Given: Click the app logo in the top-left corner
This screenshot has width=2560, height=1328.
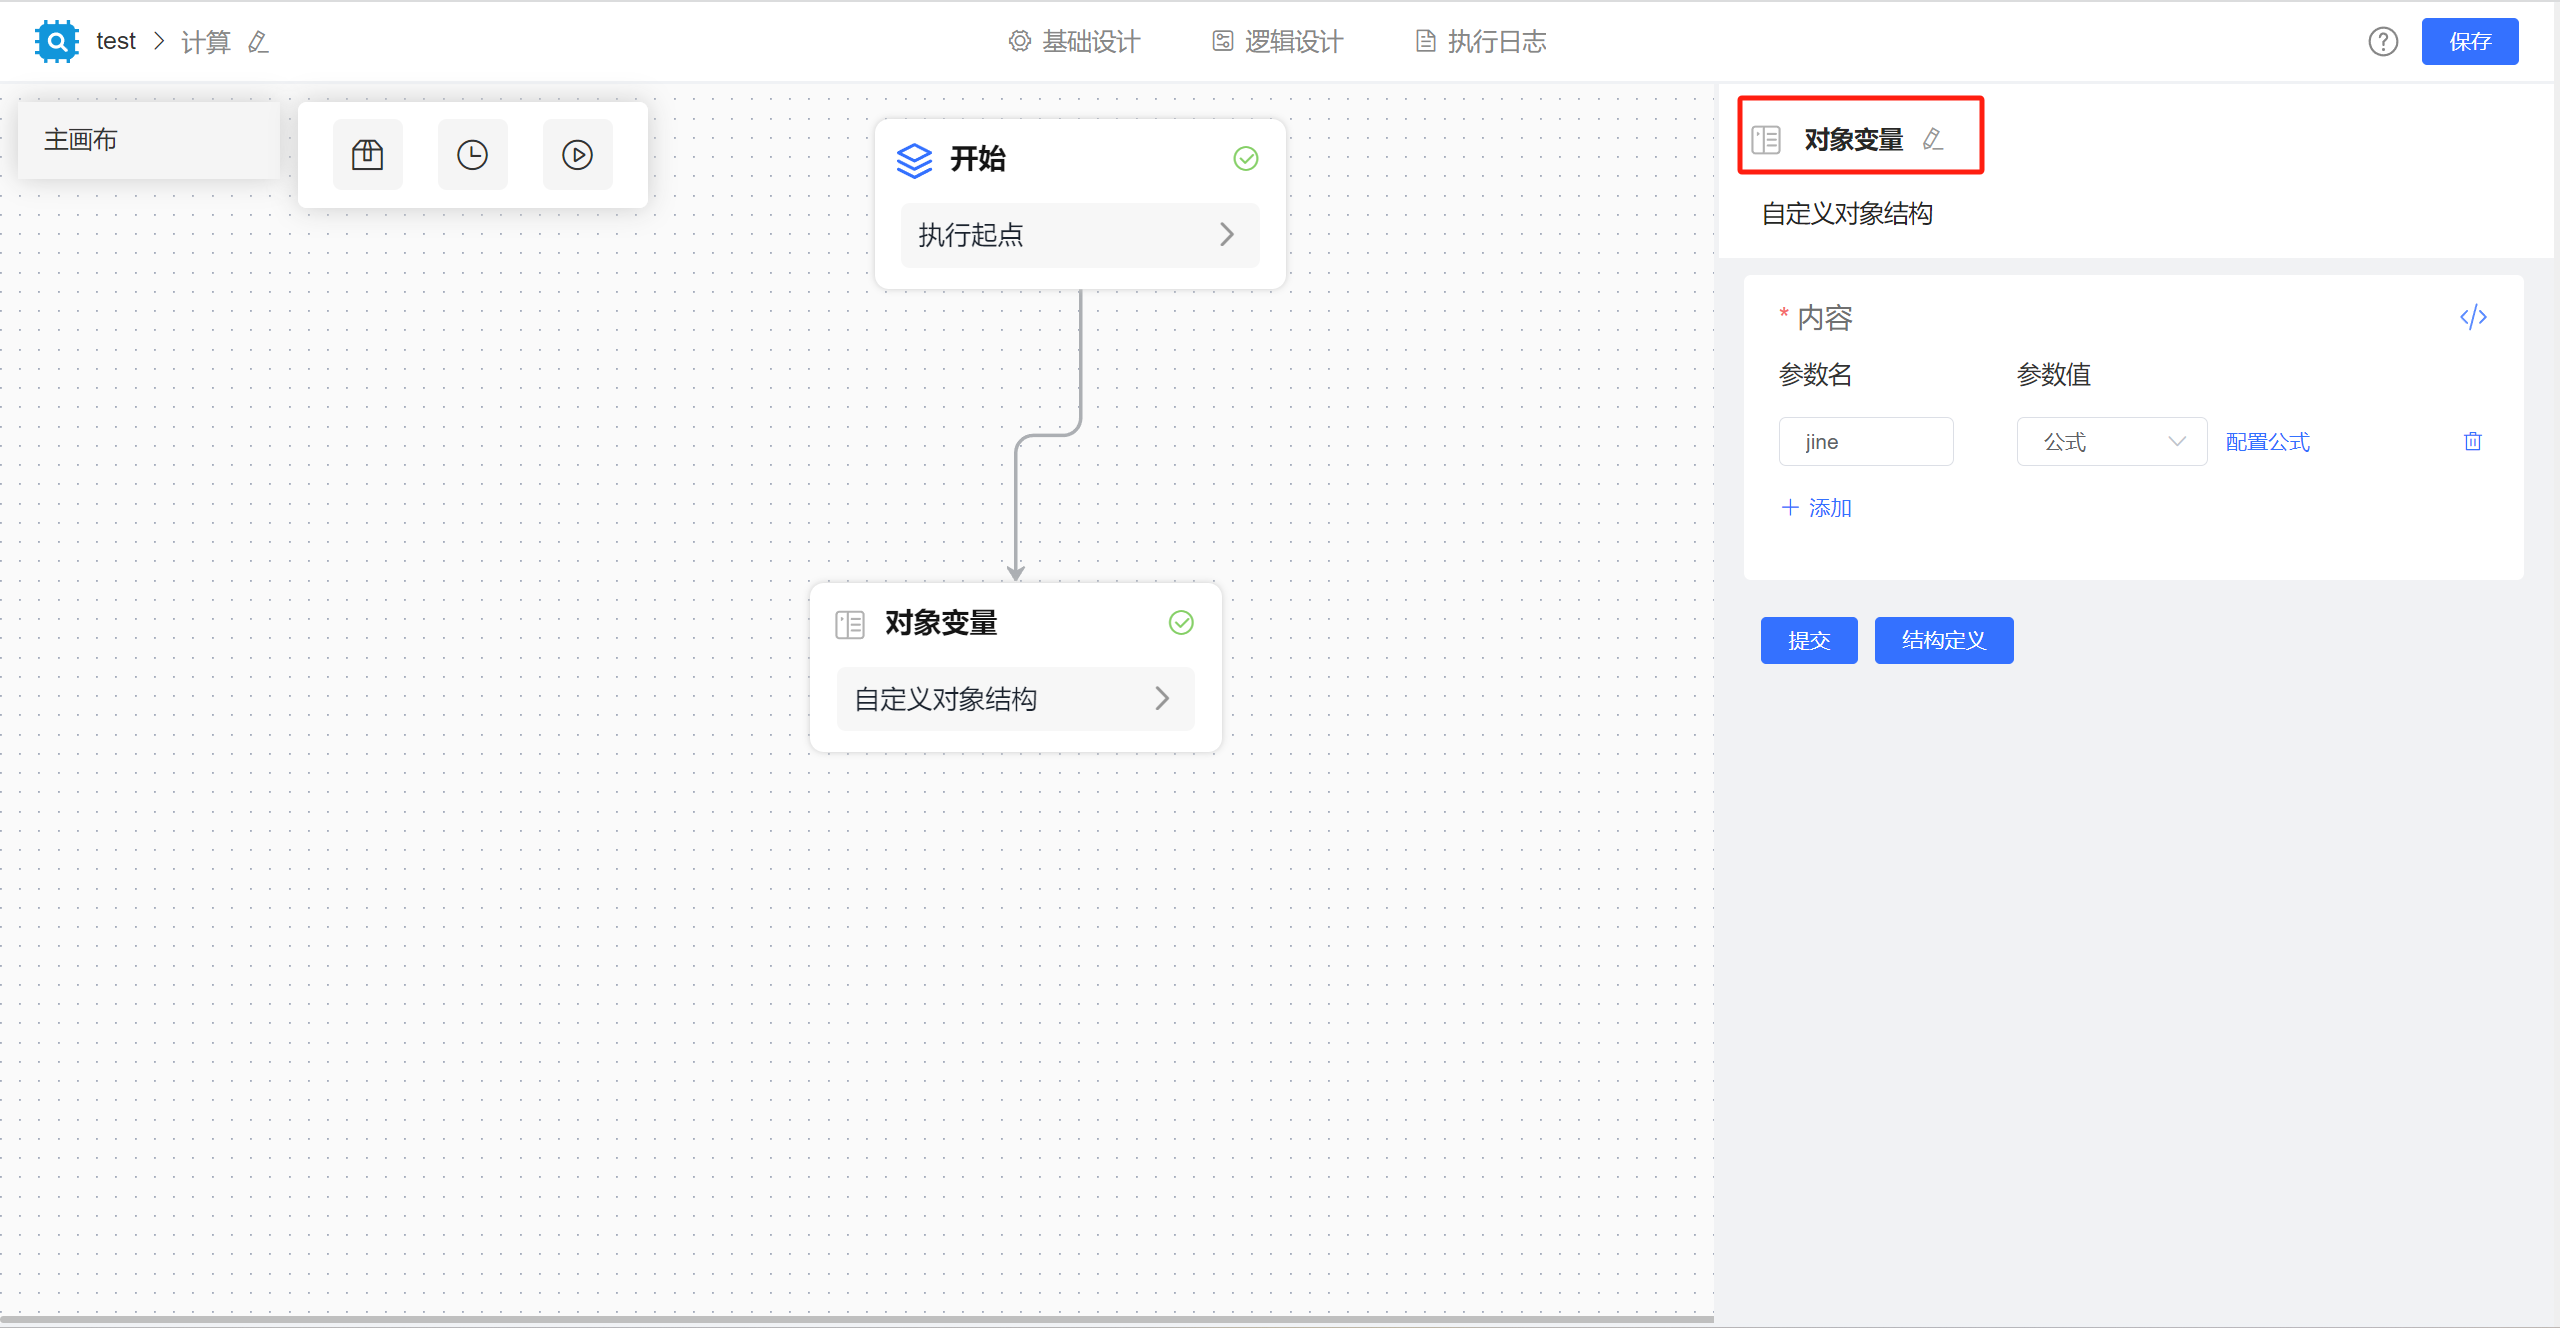Looking at the screenshot, I should click(56, 41).
